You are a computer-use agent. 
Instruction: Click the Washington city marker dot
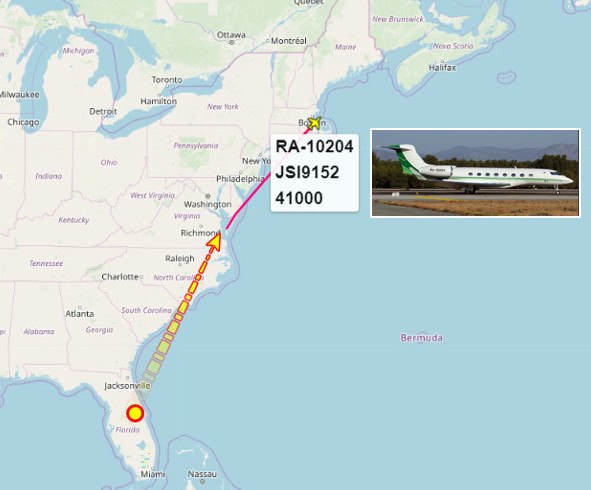(208, 196)
